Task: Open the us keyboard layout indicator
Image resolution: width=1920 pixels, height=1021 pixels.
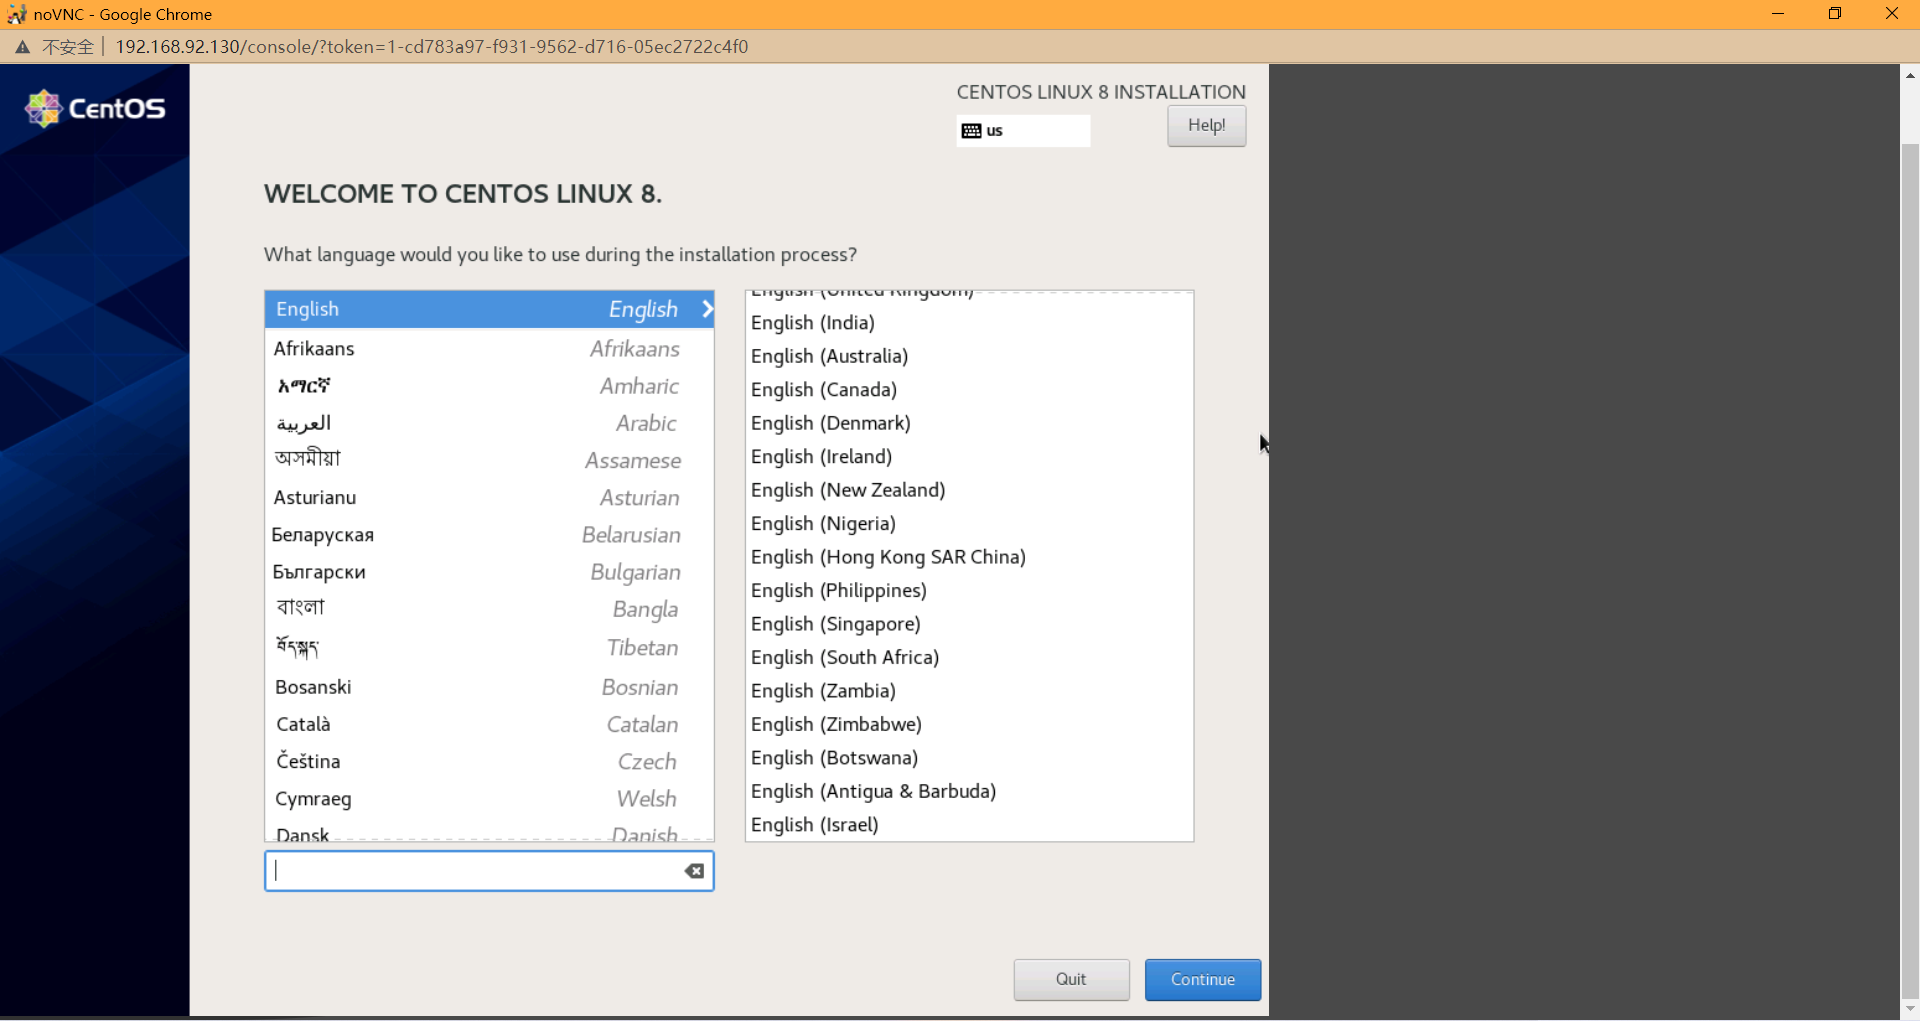Action: click(x=1023, y=131)
